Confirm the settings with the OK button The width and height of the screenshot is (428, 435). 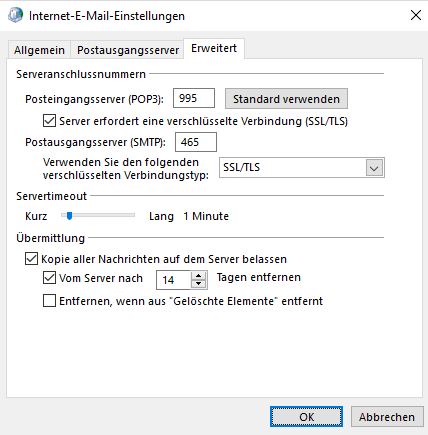pyautogui.click(x=306, y=417)
